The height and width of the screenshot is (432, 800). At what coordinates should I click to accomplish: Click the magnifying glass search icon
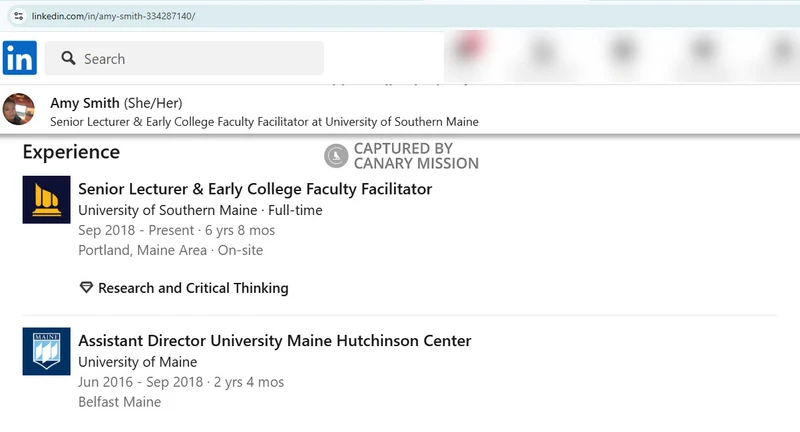click(68, 58)
